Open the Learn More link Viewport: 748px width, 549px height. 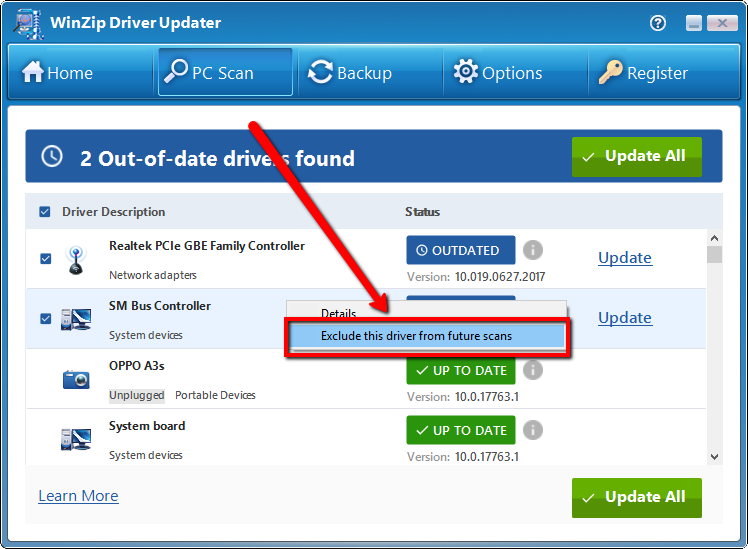[78, 496]
